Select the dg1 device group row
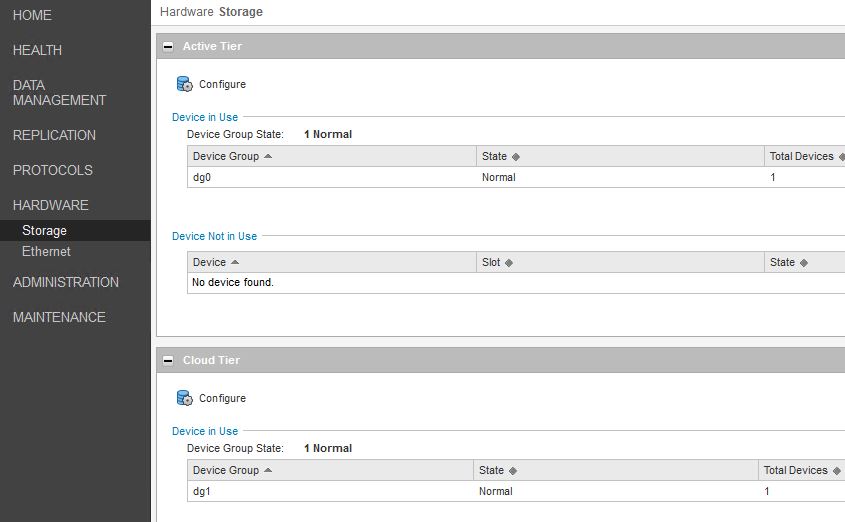The image size is (845, 522). [330, 492]
